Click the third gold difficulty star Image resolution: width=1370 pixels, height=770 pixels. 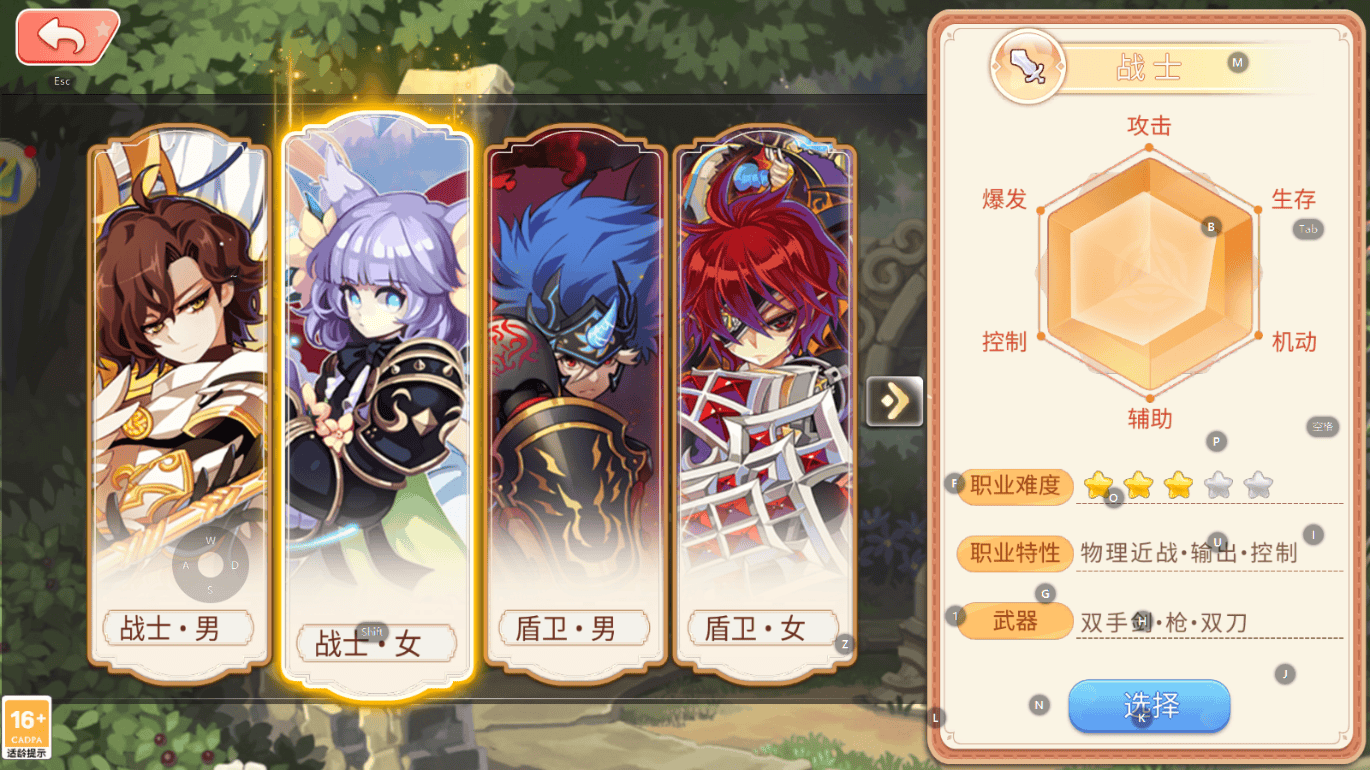[x=1178, y=486]
